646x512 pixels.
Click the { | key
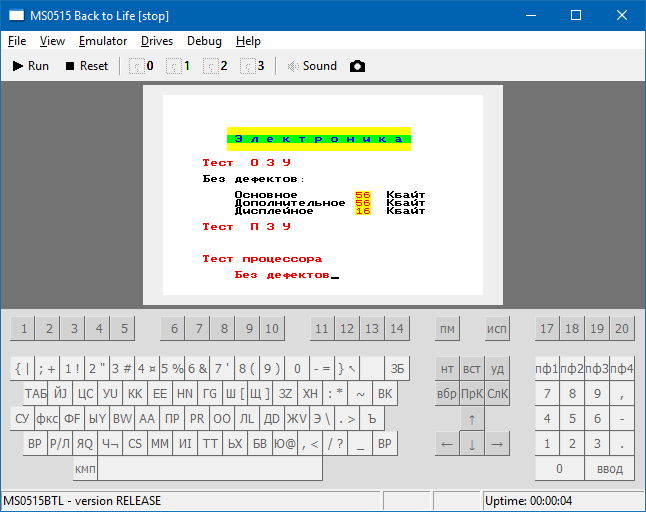(x=22, y=368)
